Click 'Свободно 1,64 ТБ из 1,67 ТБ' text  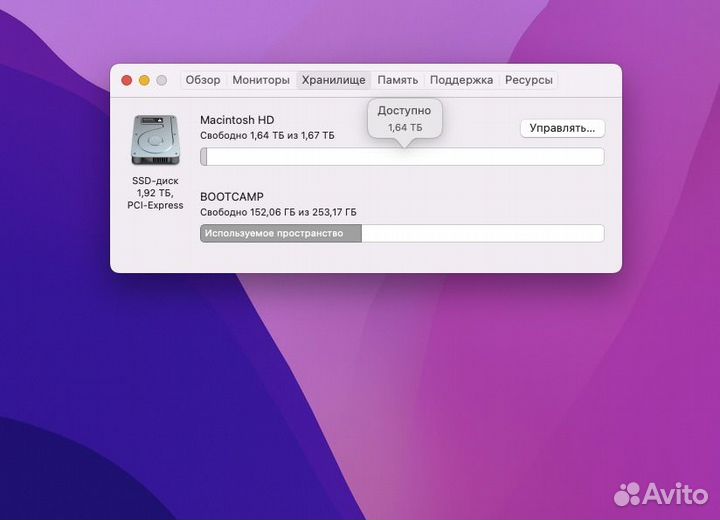(x=267, y=136)
